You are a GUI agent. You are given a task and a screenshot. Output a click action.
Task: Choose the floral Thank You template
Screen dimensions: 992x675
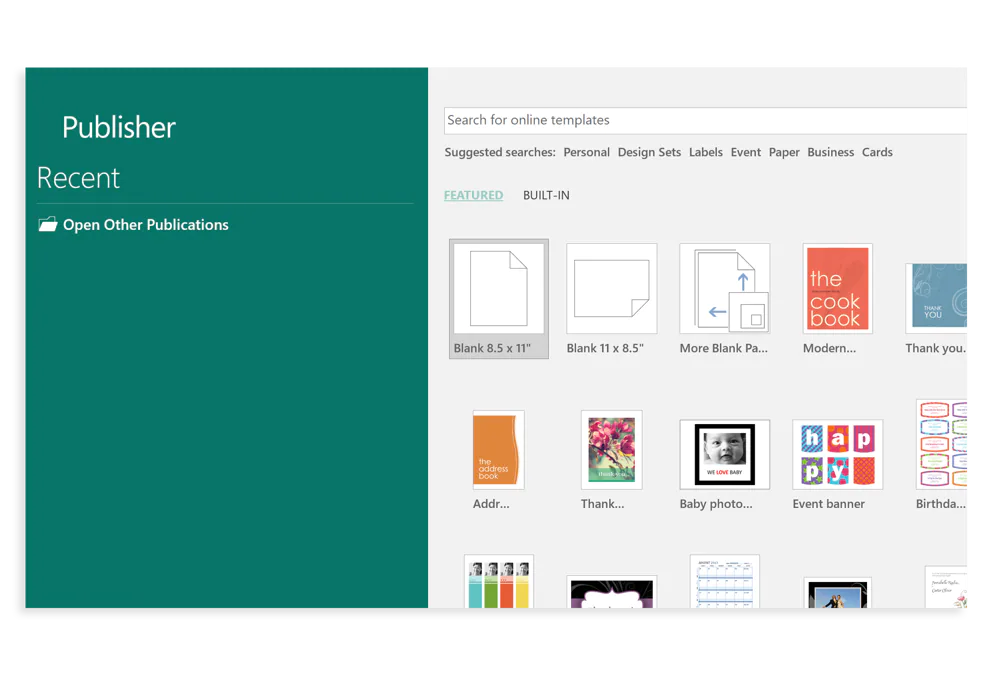611,450
